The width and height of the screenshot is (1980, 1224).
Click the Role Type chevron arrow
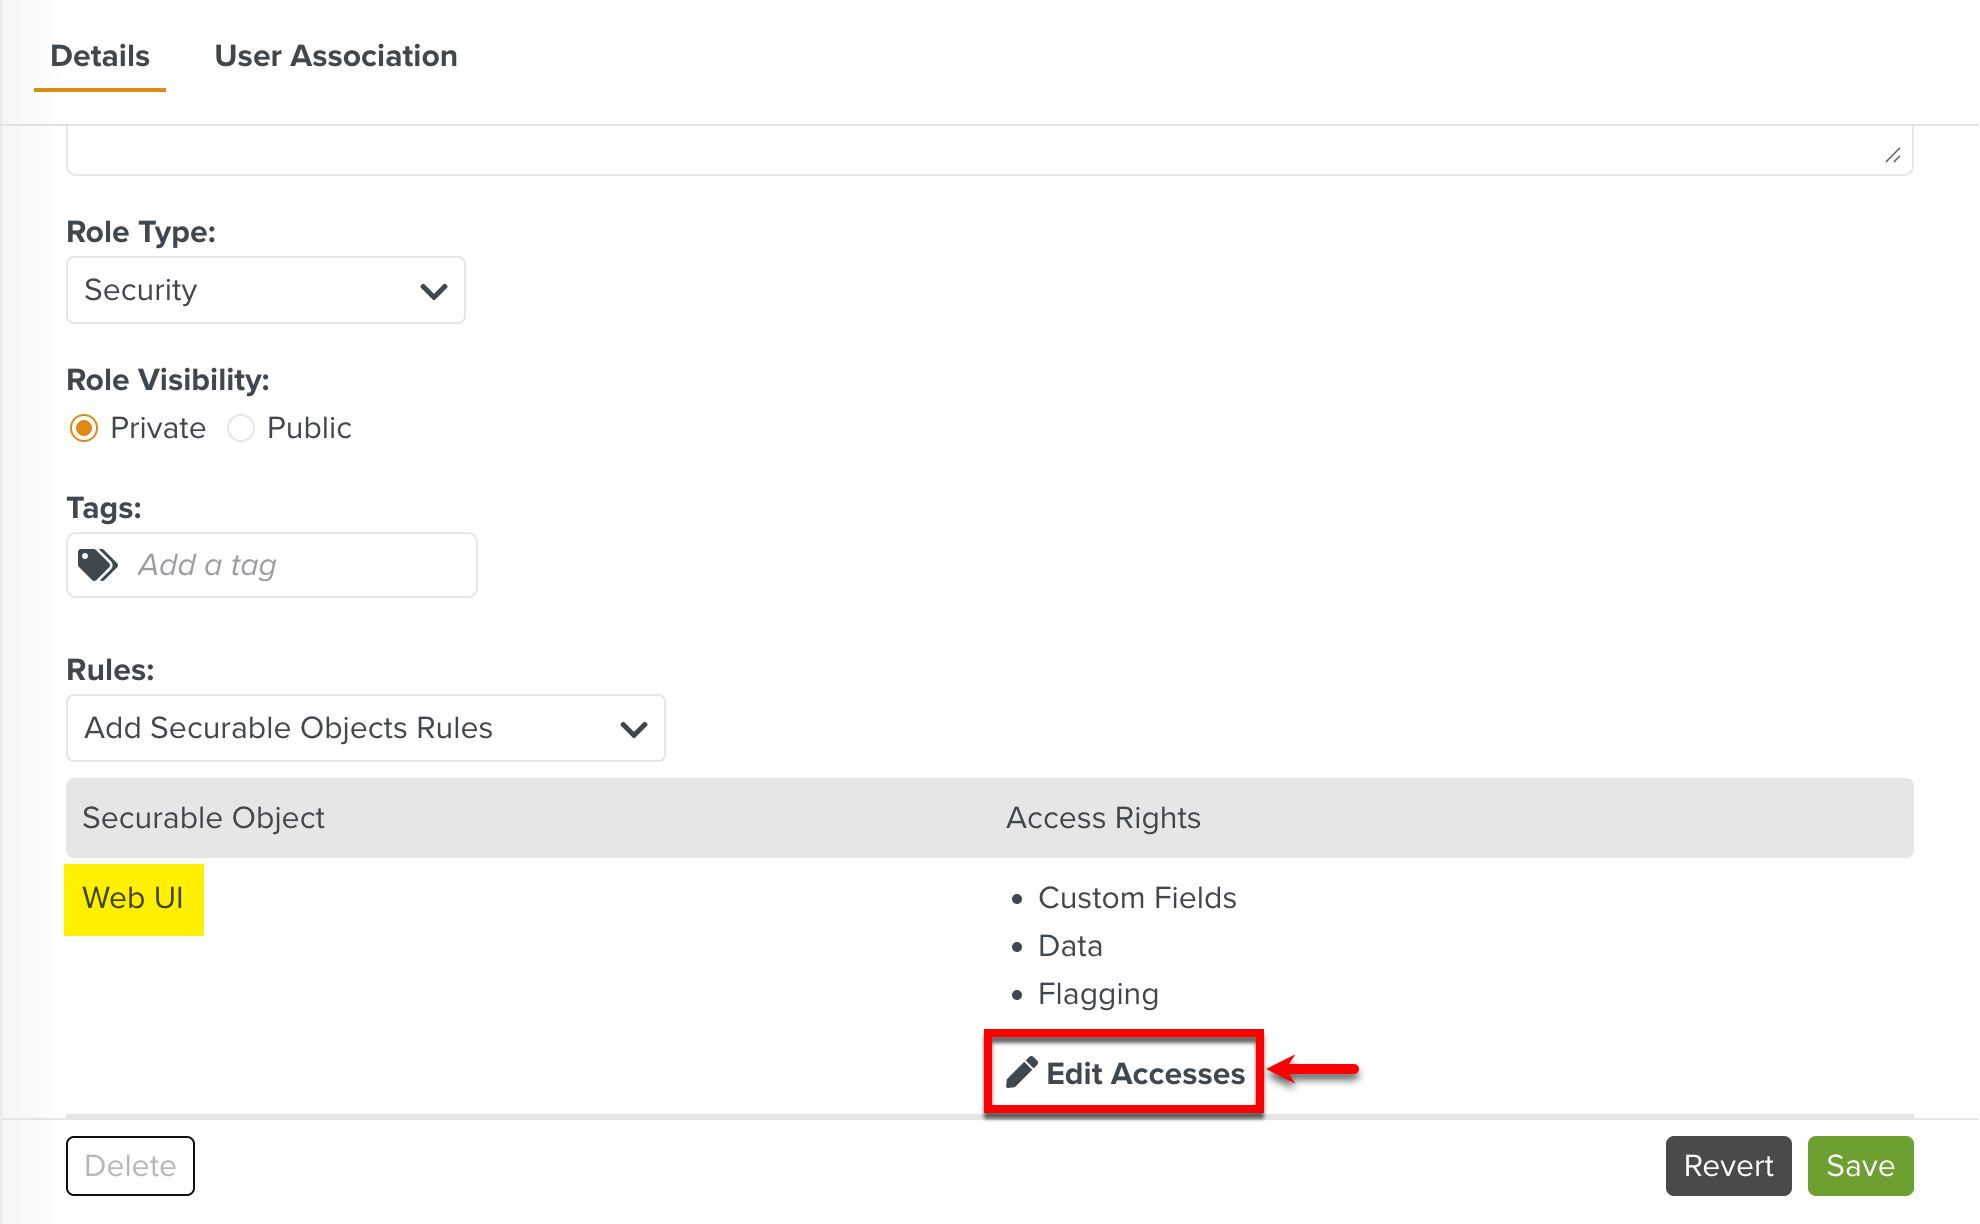(x=434, y=291)
